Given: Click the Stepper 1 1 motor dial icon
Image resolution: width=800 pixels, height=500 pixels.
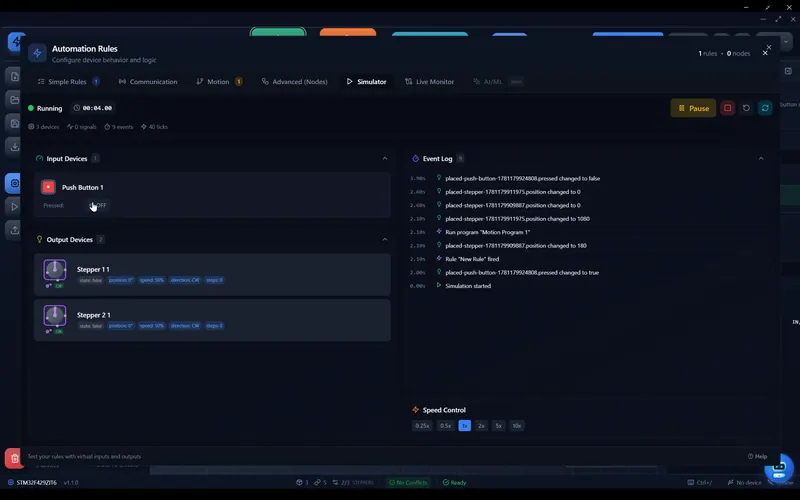Looking at the screenshot, I should (x=55, y=270).
